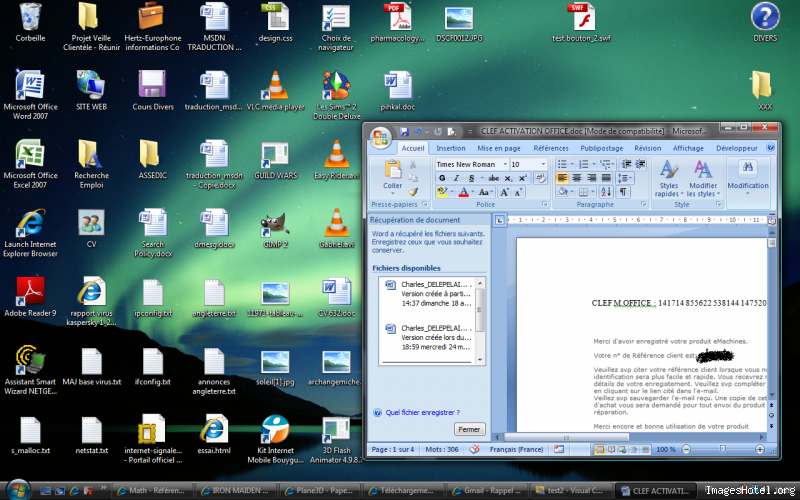Select Align Left paragraph alignment
Image resolution: width=800 pixels, height=500 pixels.
[x=562, y=178]
